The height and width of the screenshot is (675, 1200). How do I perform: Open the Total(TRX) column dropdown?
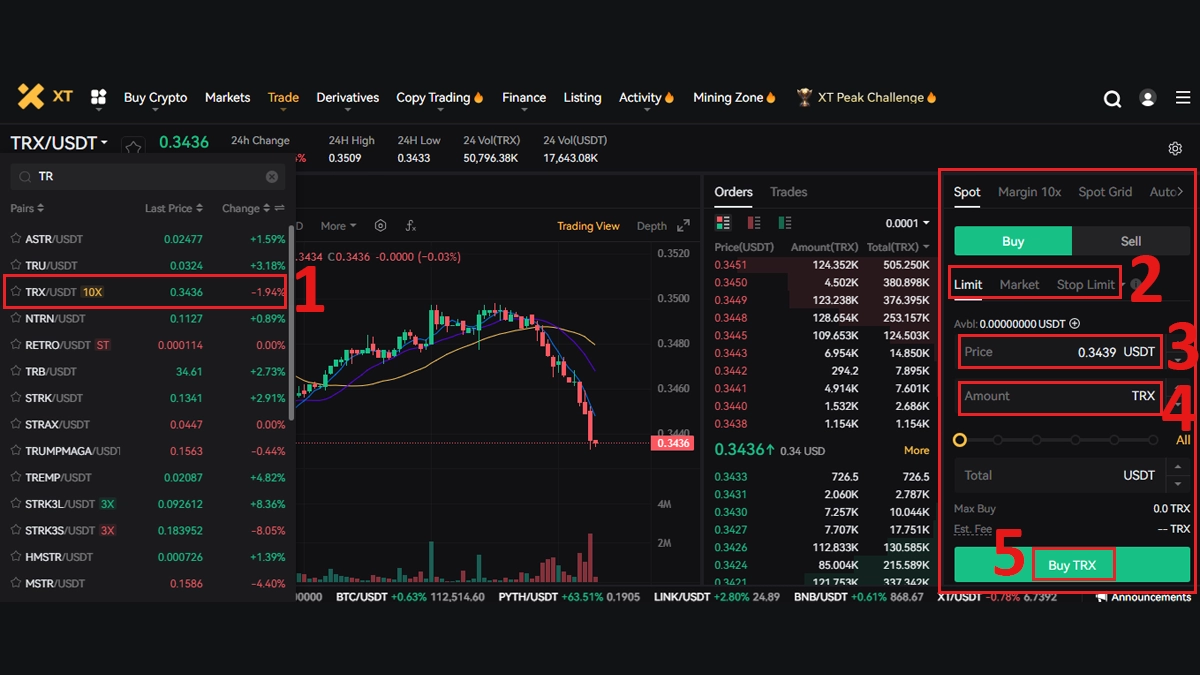[898, 247]
